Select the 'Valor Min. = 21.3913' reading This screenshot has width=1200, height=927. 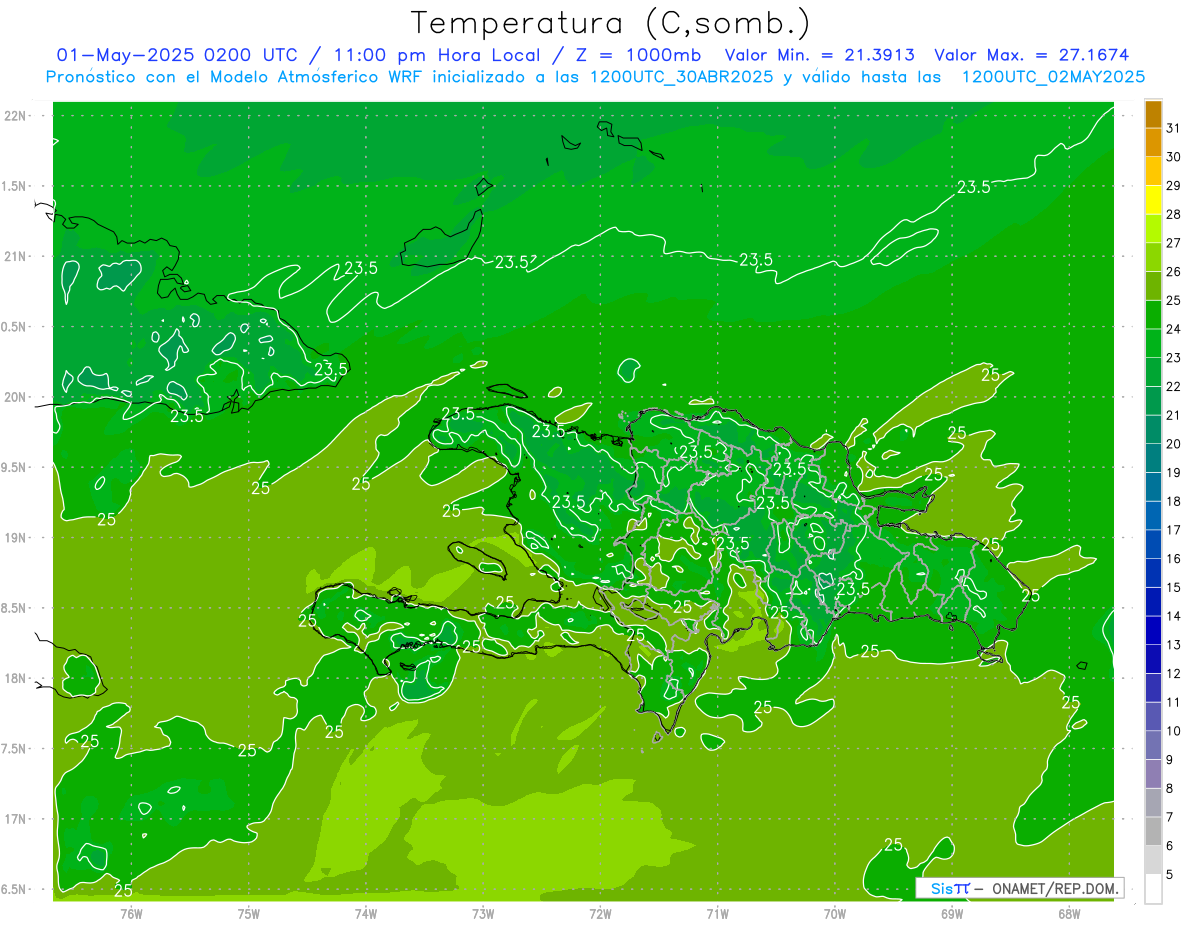coord(819,55)
